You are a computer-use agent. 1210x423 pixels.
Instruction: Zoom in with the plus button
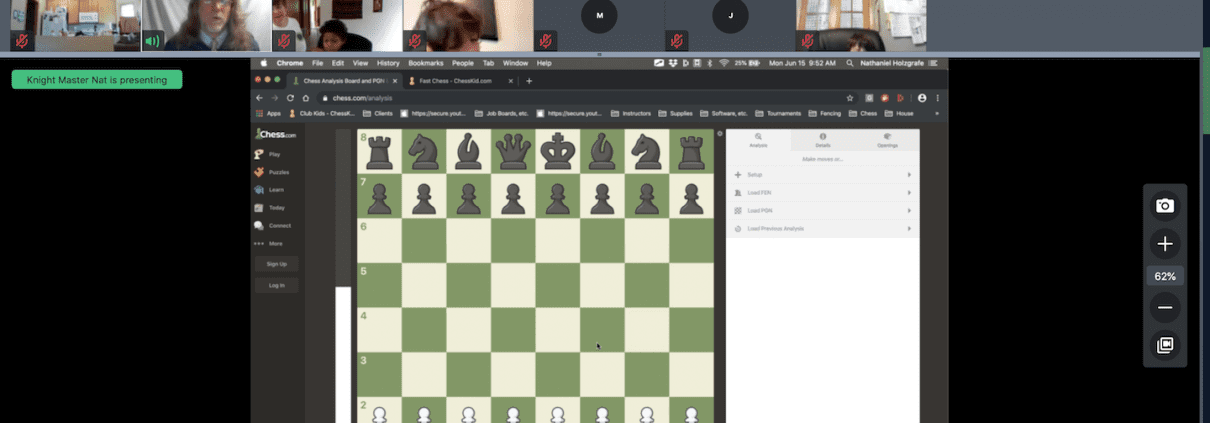tap(1165, 244)
